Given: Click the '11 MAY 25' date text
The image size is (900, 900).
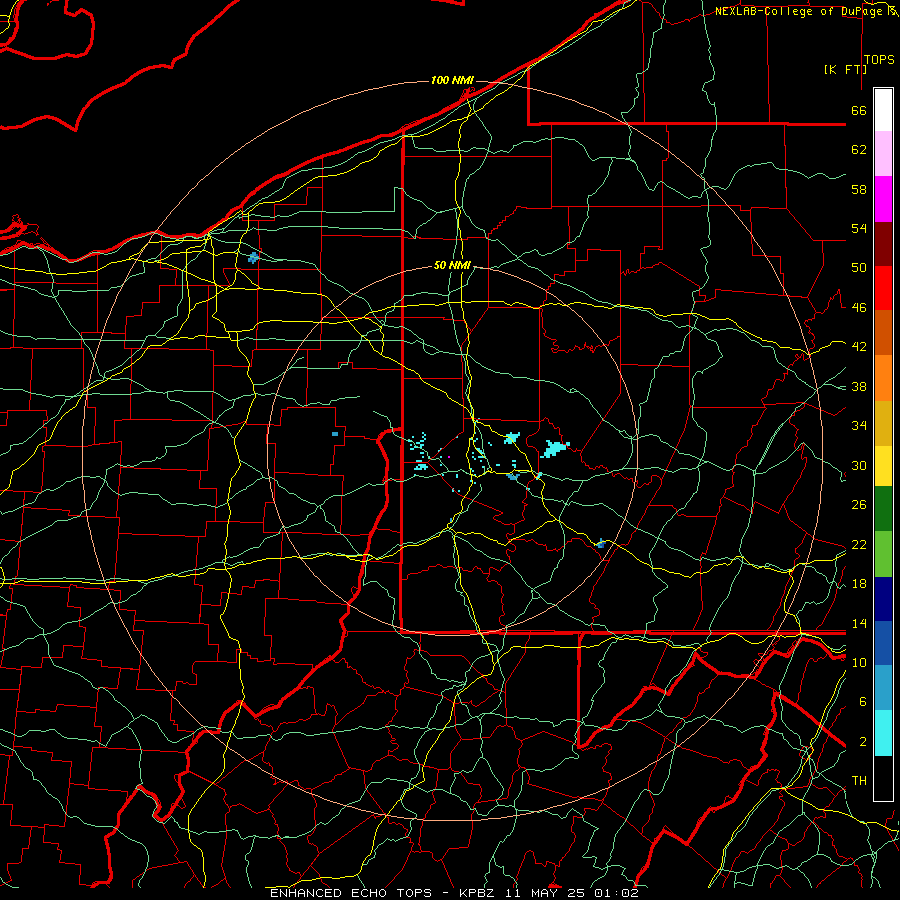Looking at the screenshot, I should point(546,893).
